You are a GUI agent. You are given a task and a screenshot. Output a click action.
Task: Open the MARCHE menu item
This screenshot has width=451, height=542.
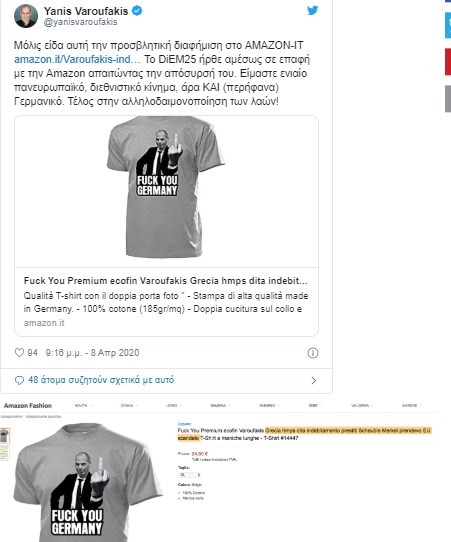coord(411,405)
